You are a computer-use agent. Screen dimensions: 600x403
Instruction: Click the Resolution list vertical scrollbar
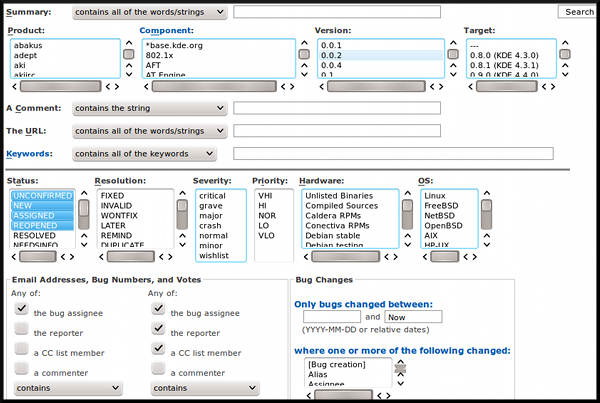[x=182, y=217]
